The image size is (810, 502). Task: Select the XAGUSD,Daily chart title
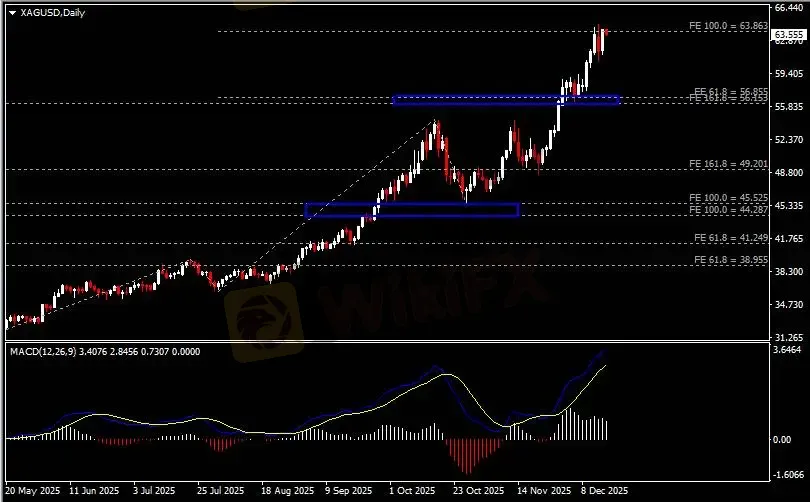52,12
